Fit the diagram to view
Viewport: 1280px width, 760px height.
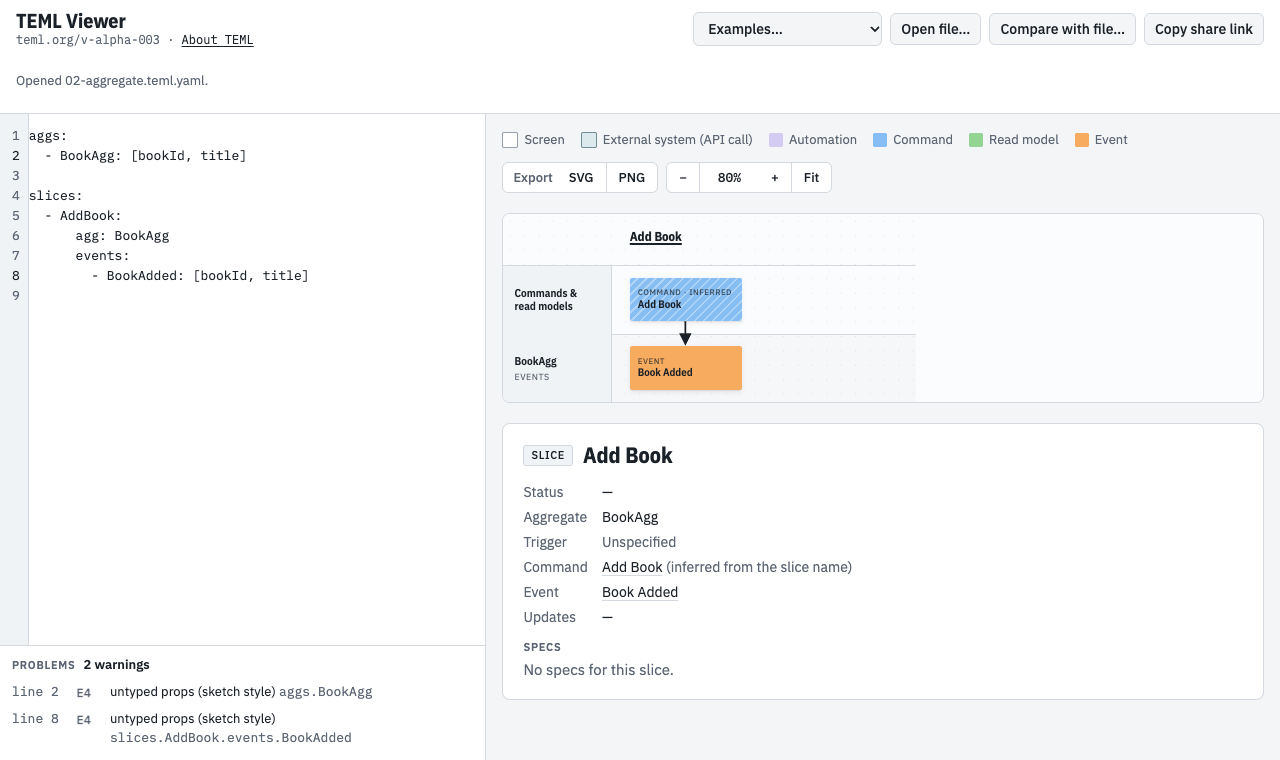point(811,178)
